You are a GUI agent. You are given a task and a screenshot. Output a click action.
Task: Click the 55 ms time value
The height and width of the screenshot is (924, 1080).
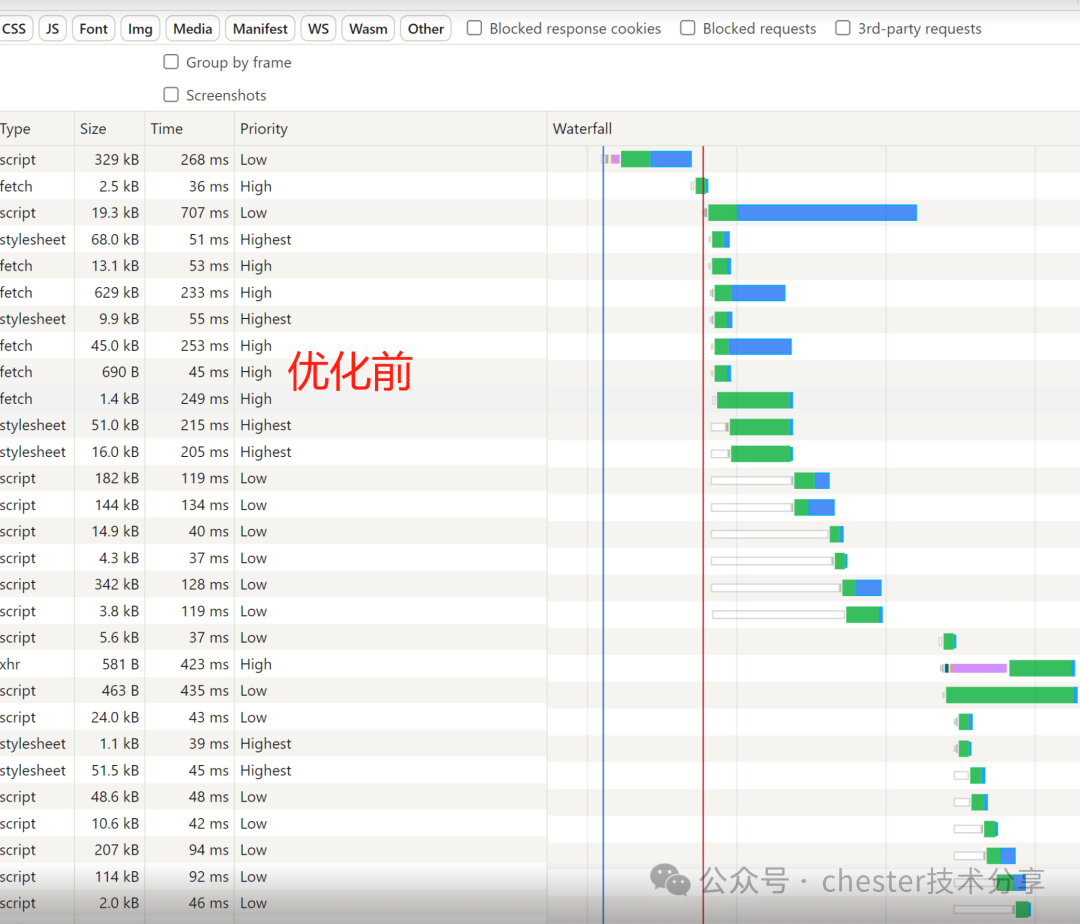(x=209, y=319)
